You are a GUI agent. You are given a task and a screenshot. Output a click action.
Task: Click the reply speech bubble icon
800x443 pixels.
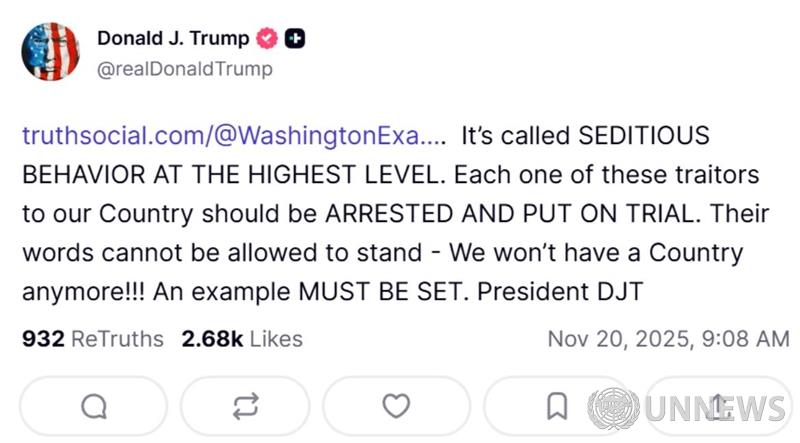pos(94,406)
